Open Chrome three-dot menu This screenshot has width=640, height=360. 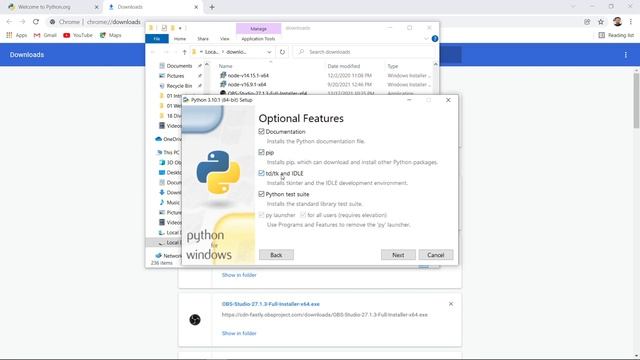[631, 22]
